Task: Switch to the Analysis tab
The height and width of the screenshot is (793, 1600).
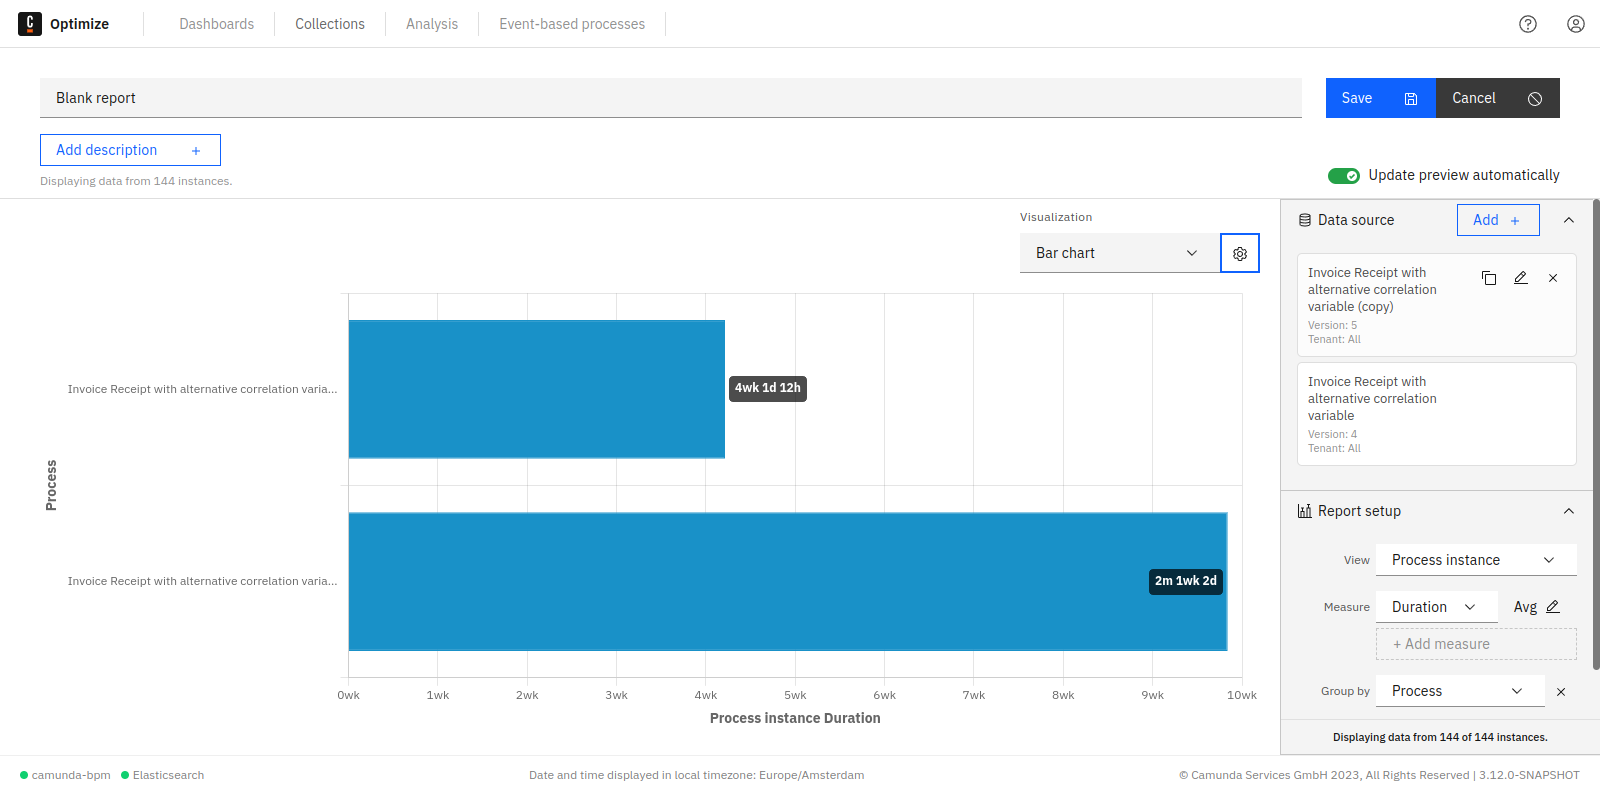Action: pos(432,24)
